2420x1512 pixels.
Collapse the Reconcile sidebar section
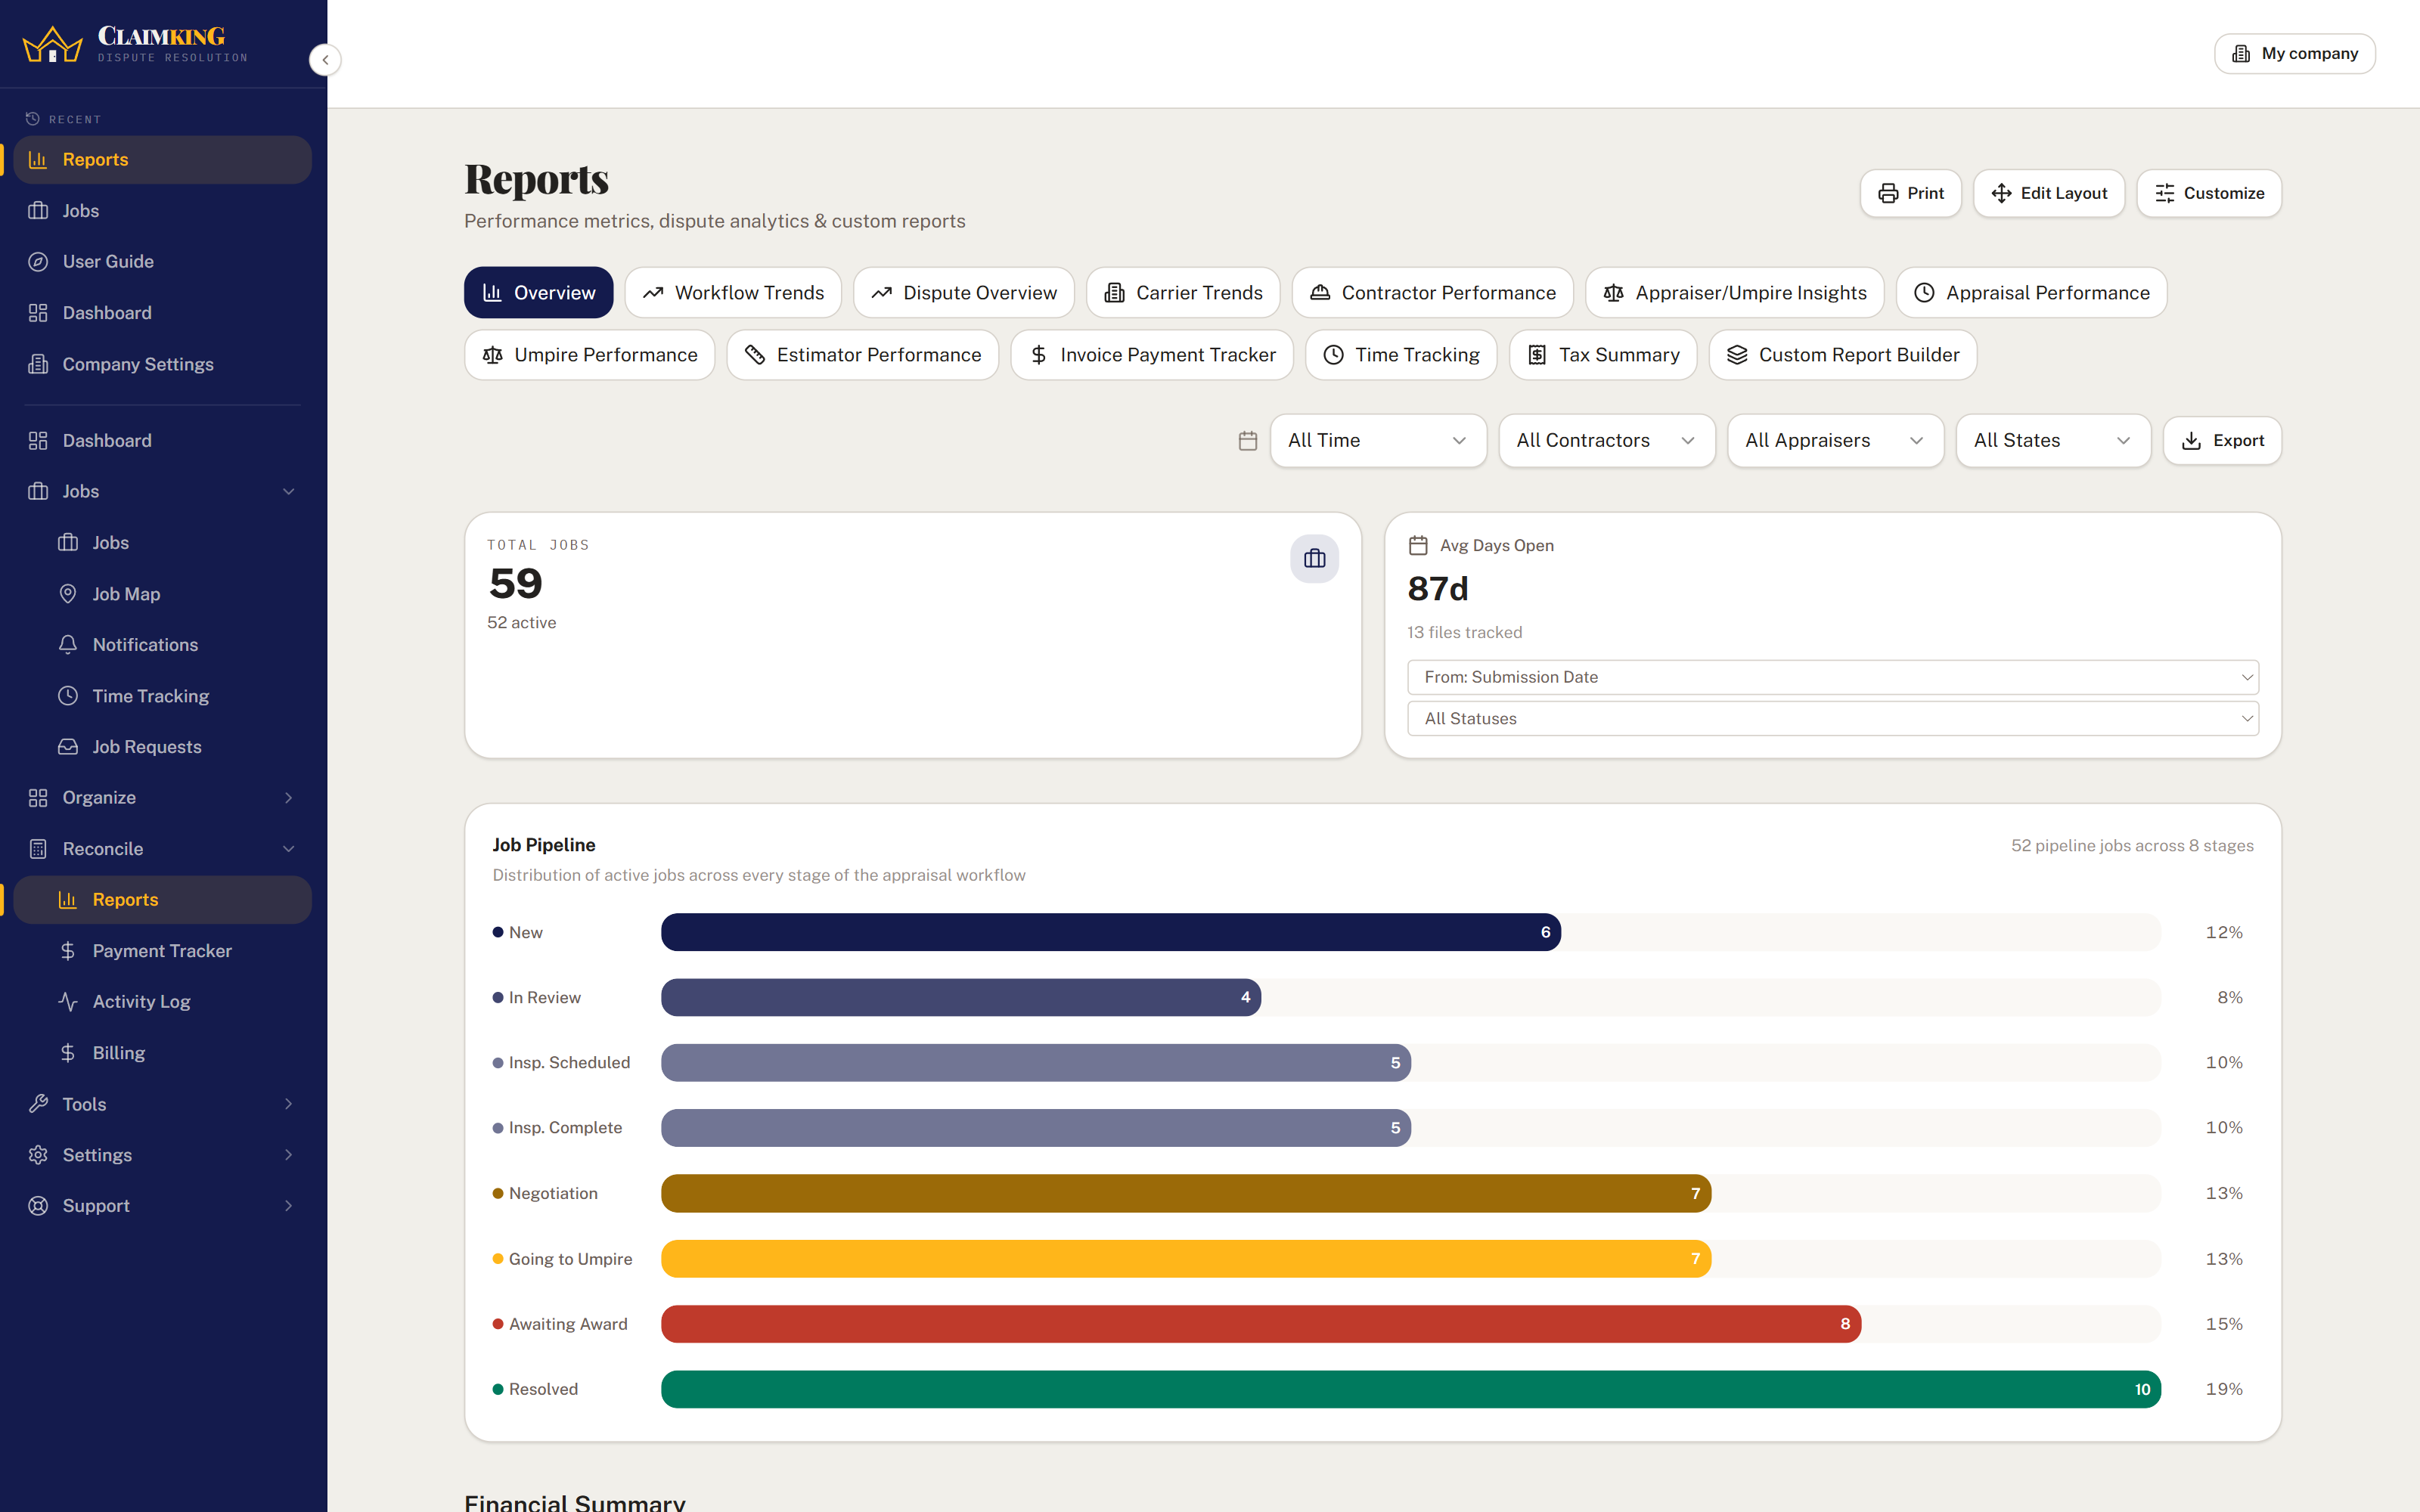coord(163,849)
